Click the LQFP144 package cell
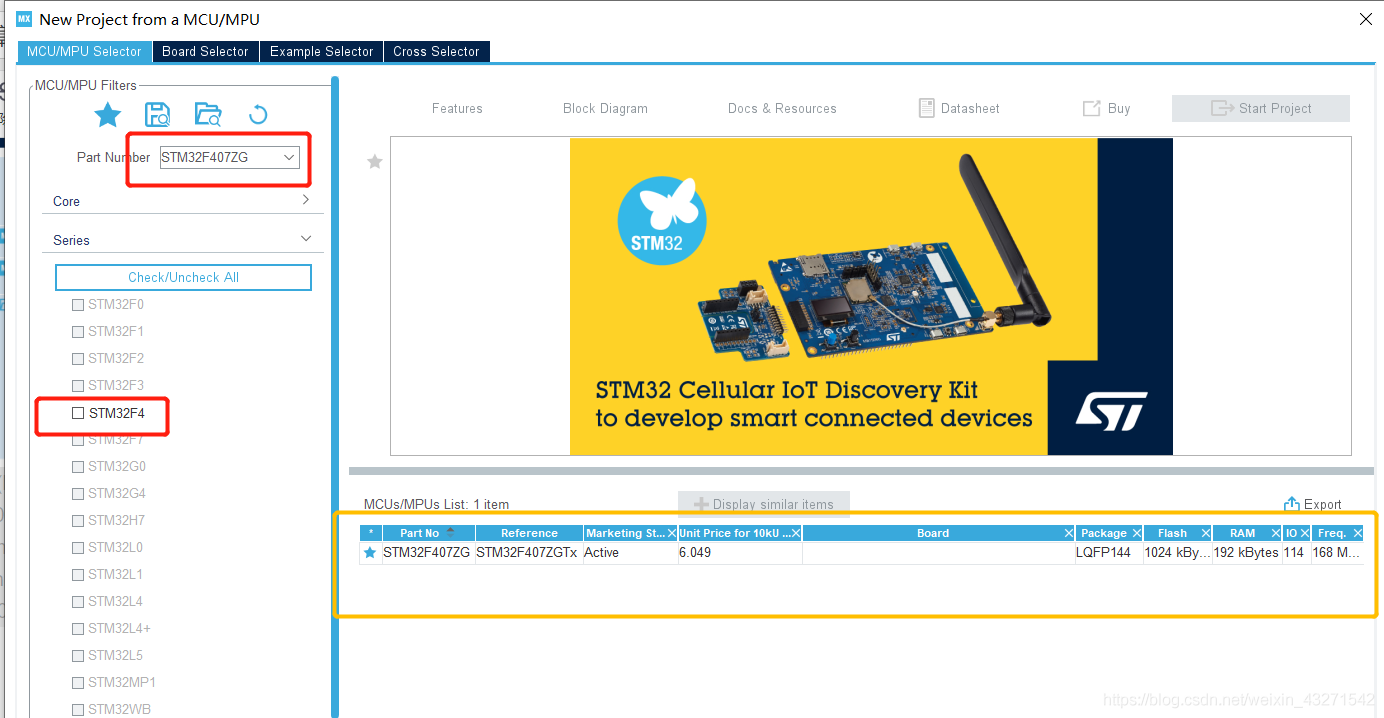Viewport: 1384px width, 718px height. 1109,552
